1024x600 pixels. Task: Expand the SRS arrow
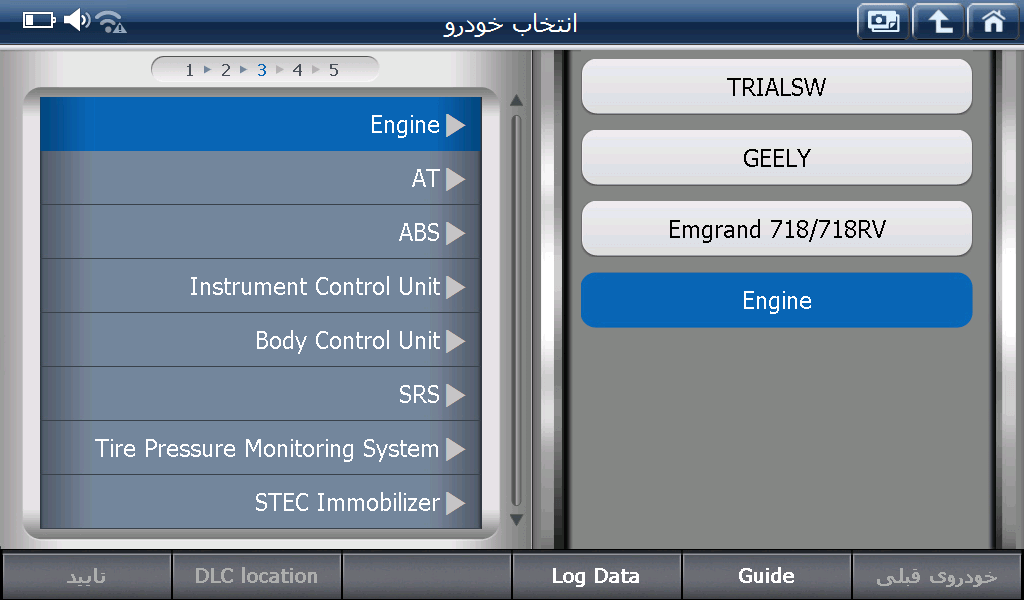coord(456,395)
